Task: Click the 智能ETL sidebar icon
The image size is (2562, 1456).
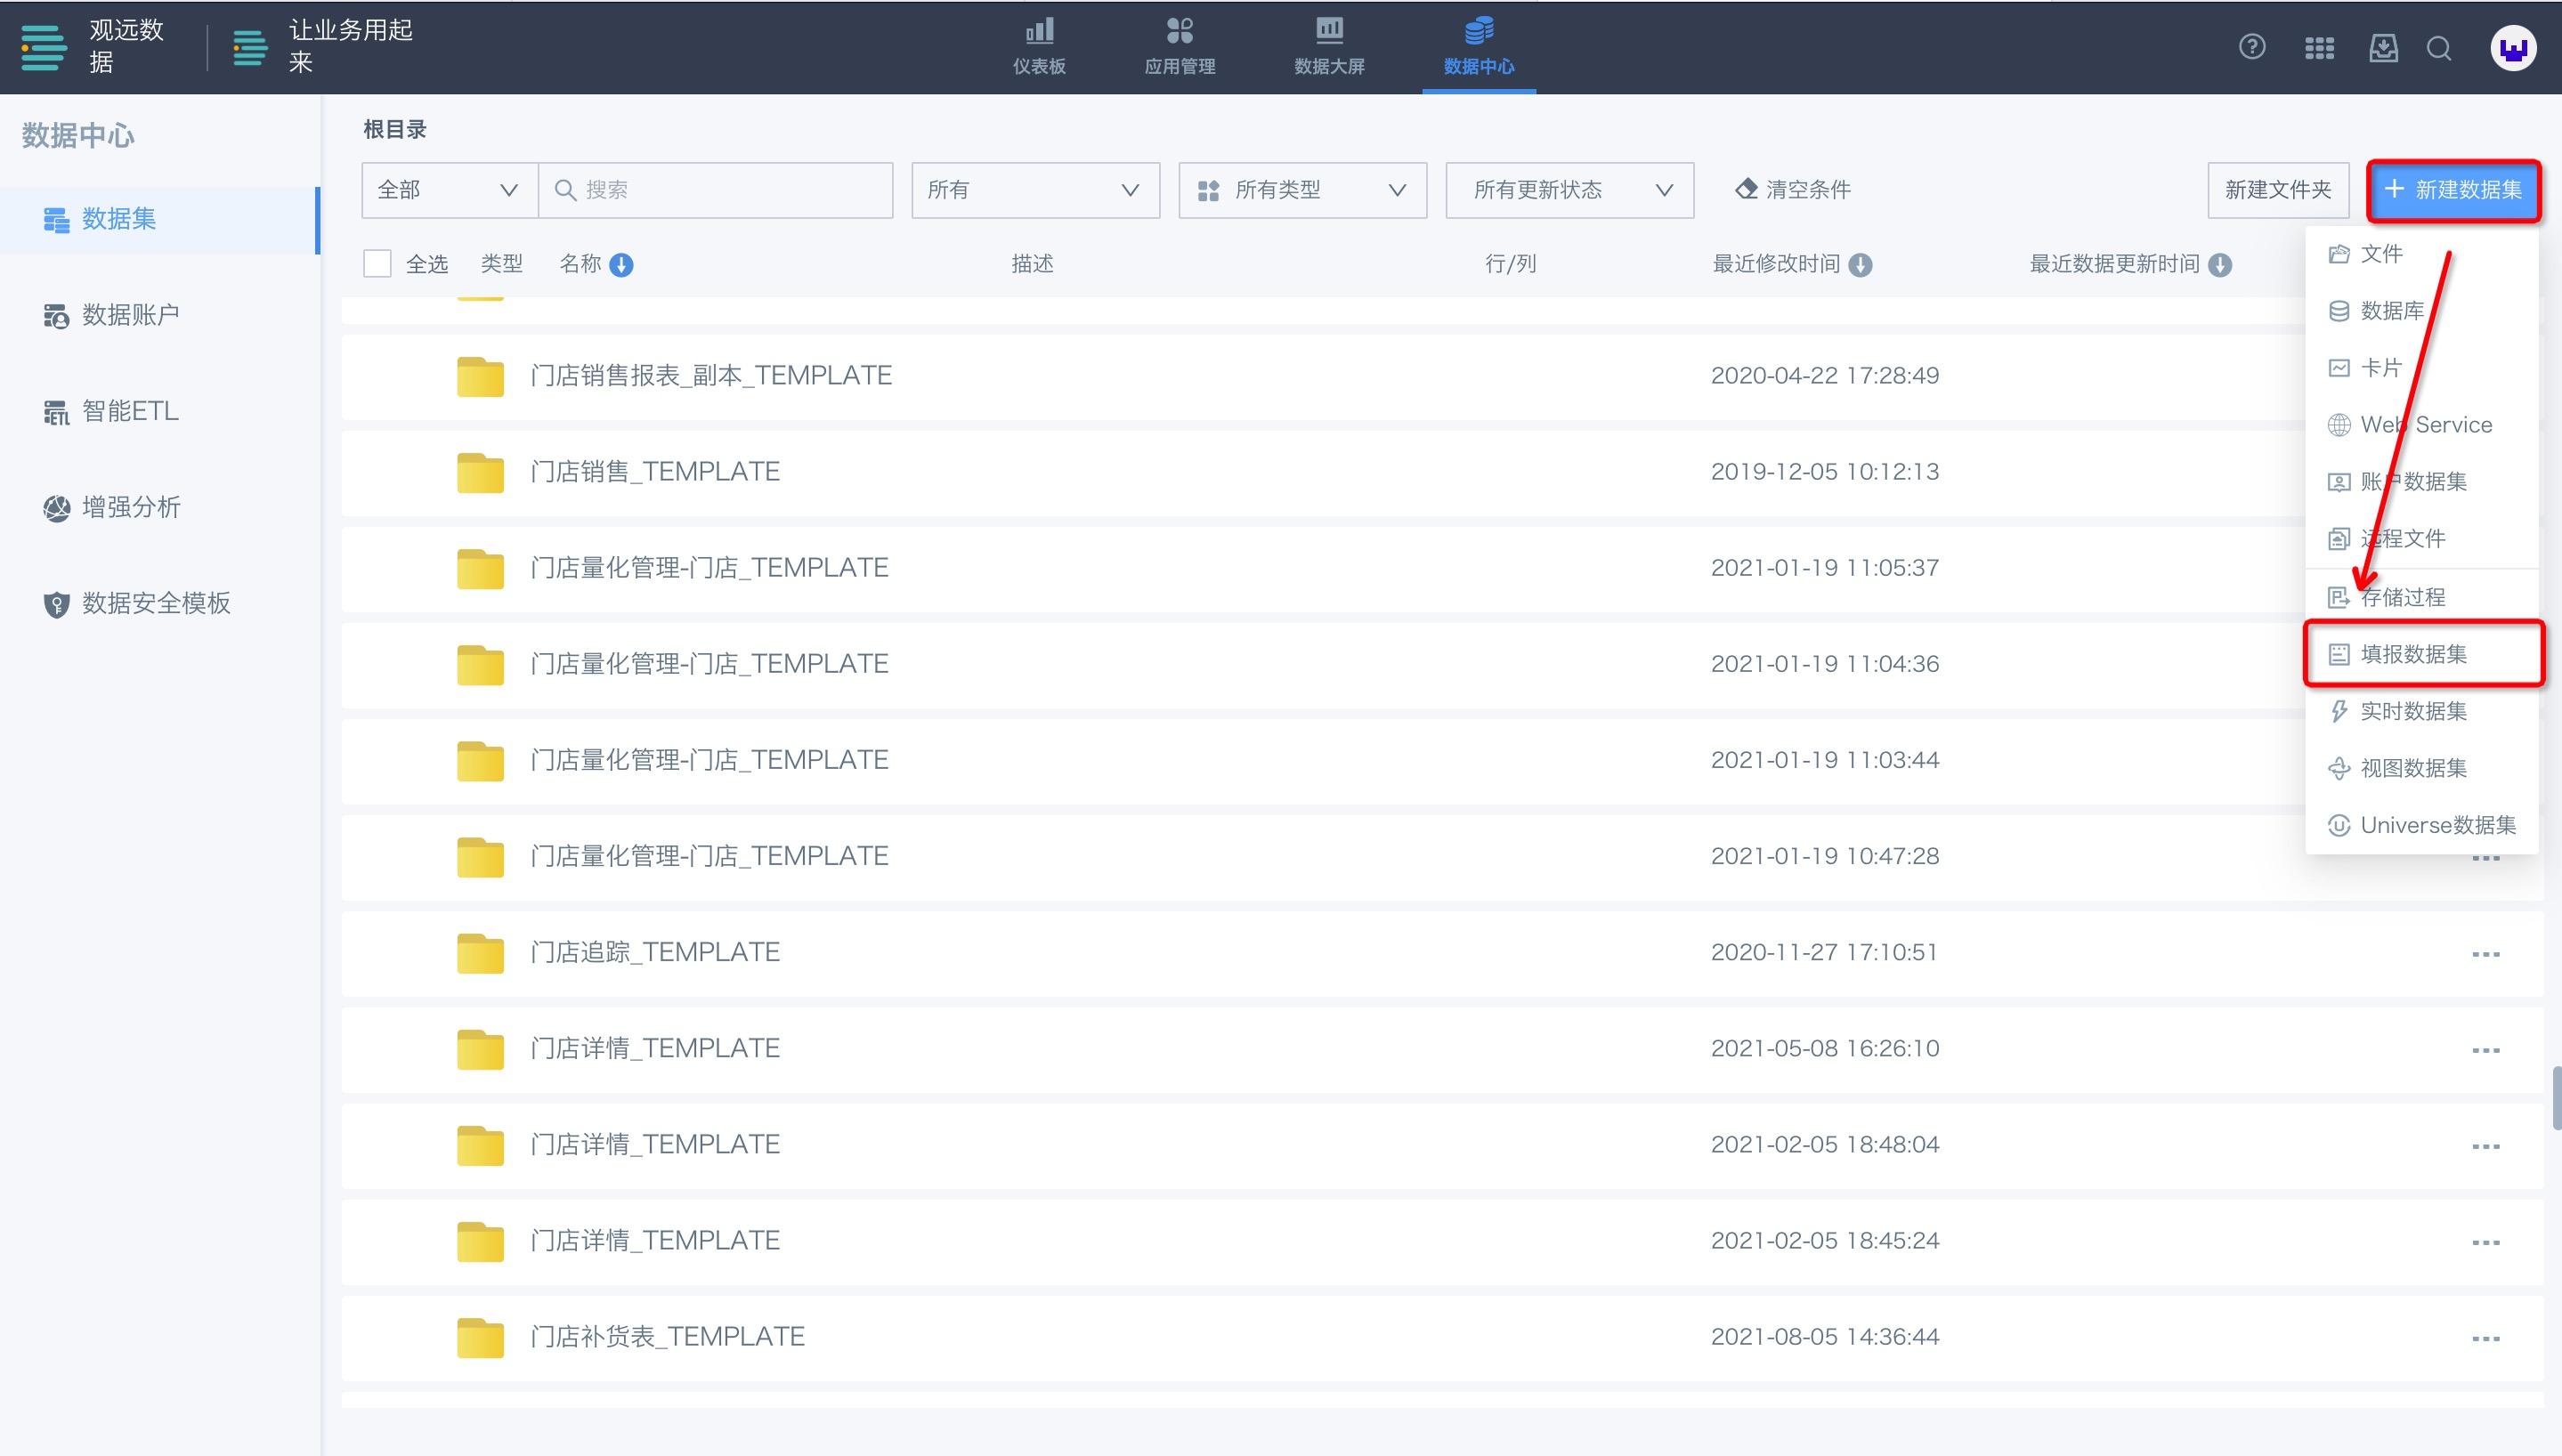Action: pos(56,412)
